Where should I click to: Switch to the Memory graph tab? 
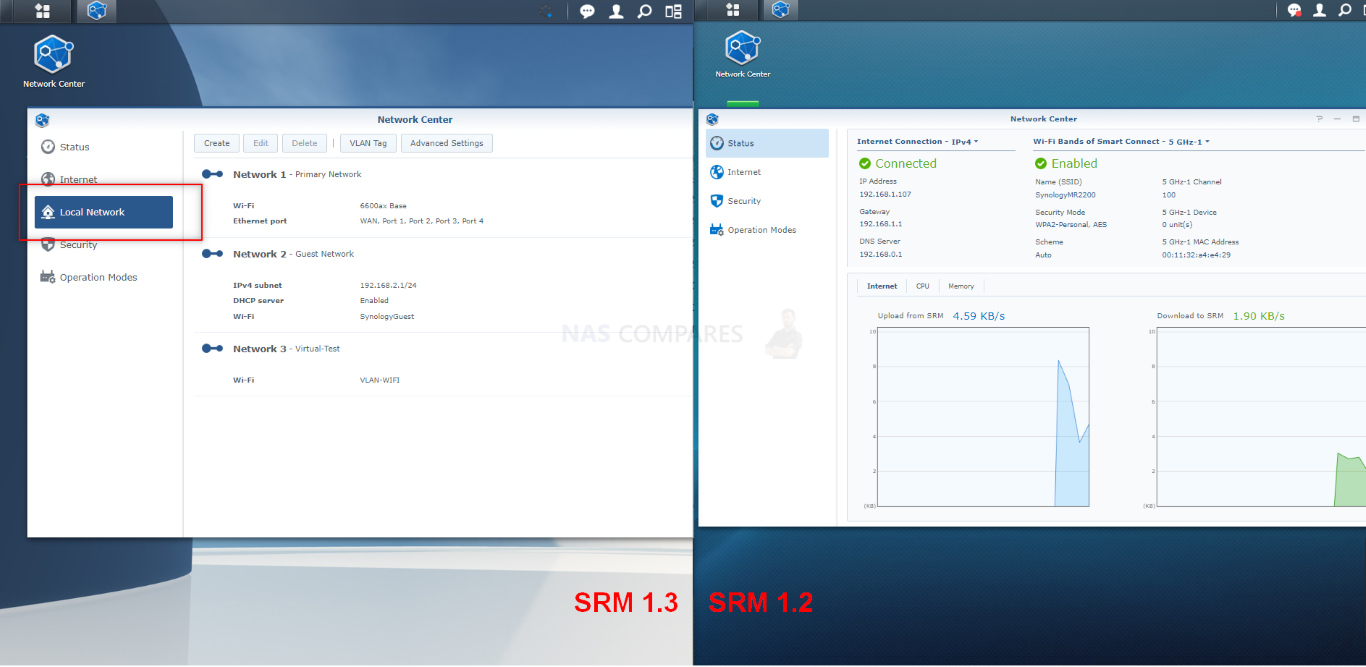click(x=961, y=286)
